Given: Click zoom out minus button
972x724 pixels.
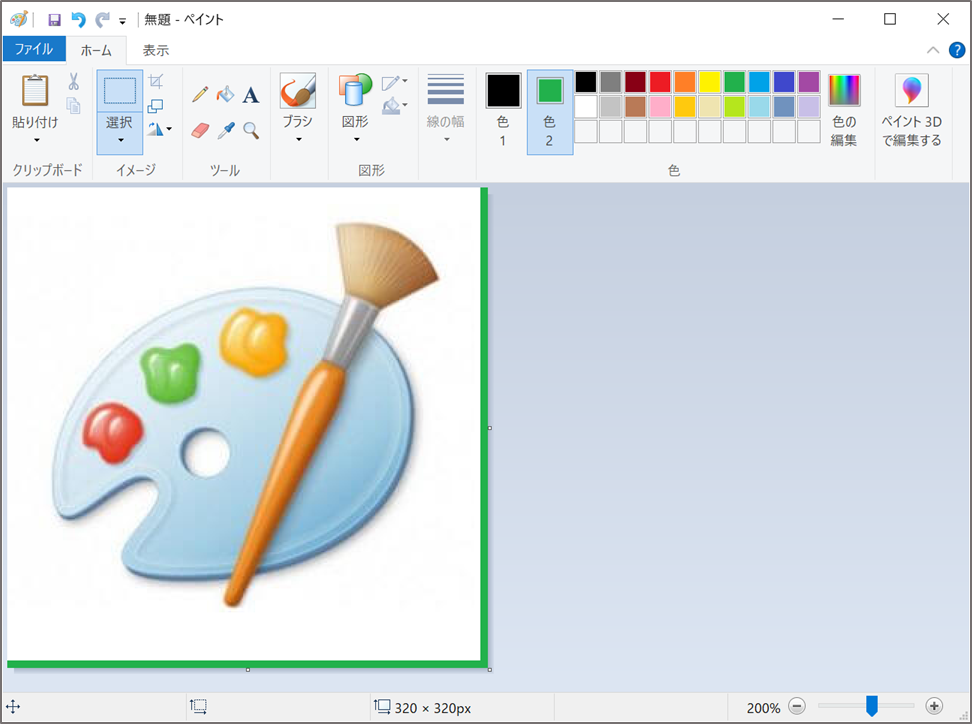Looking at the screenshot, I should coord(797,706).
